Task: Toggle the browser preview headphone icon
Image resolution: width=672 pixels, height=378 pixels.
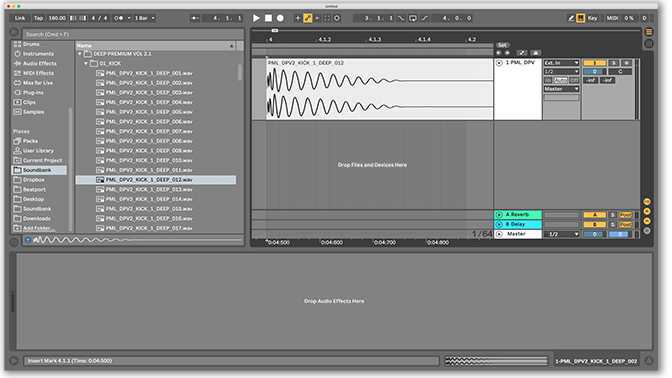Action: click(x=28, y=240)
